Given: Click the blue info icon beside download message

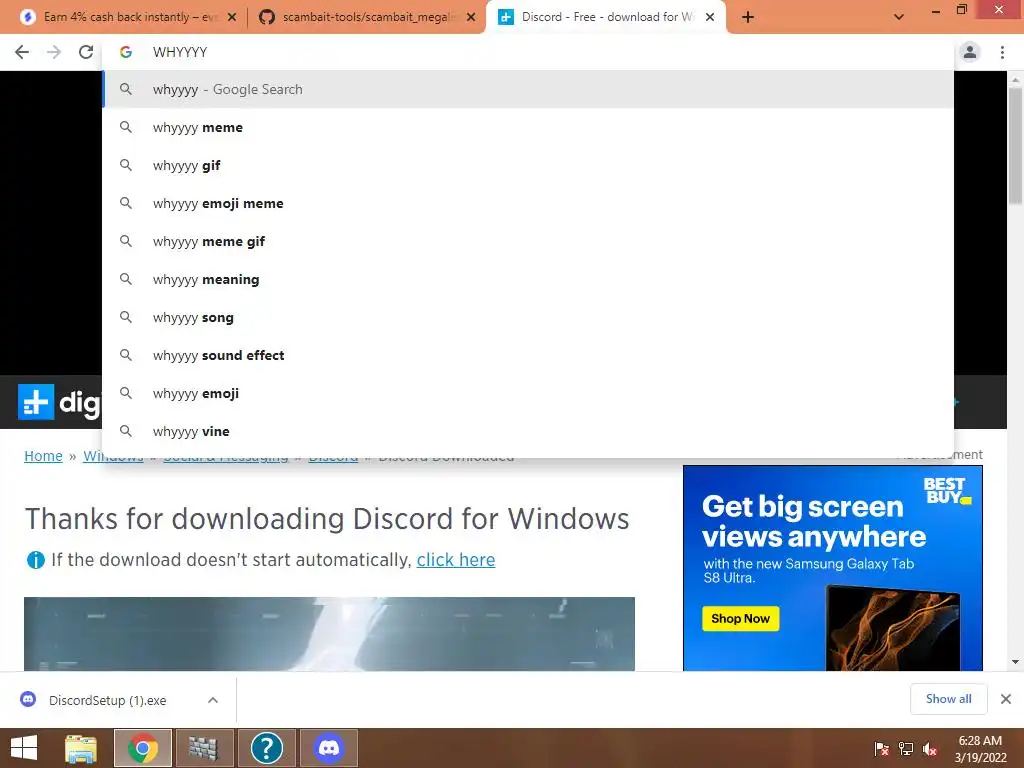Looking at the screenshot, I should coord(35,560).
